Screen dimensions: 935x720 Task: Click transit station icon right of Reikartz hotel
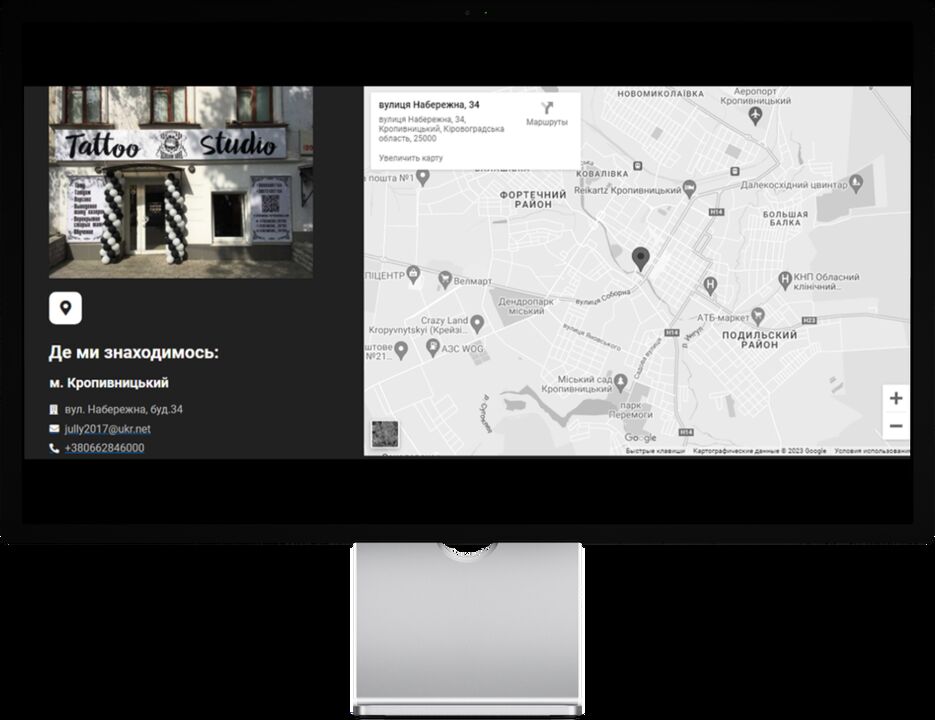735,171
